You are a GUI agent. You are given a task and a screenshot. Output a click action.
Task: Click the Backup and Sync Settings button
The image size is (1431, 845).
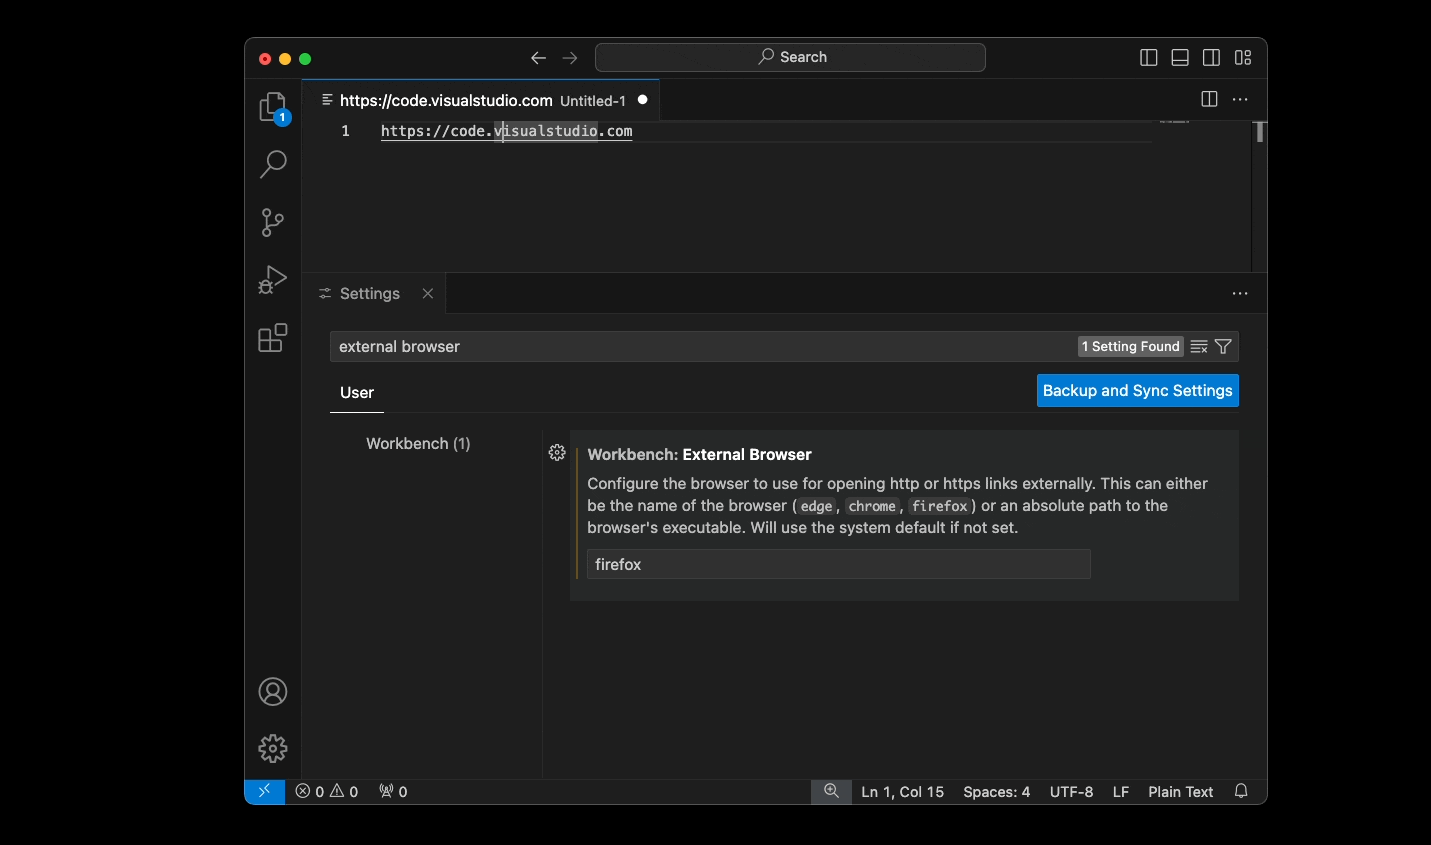[1137, 390]
